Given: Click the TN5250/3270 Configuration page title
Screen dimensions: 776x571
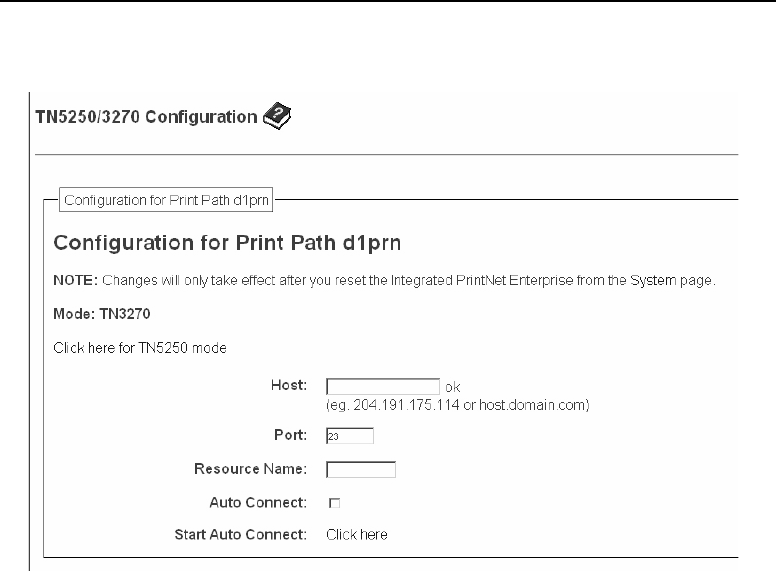Looking at the screenshot, I should click(x=146, y=118).
